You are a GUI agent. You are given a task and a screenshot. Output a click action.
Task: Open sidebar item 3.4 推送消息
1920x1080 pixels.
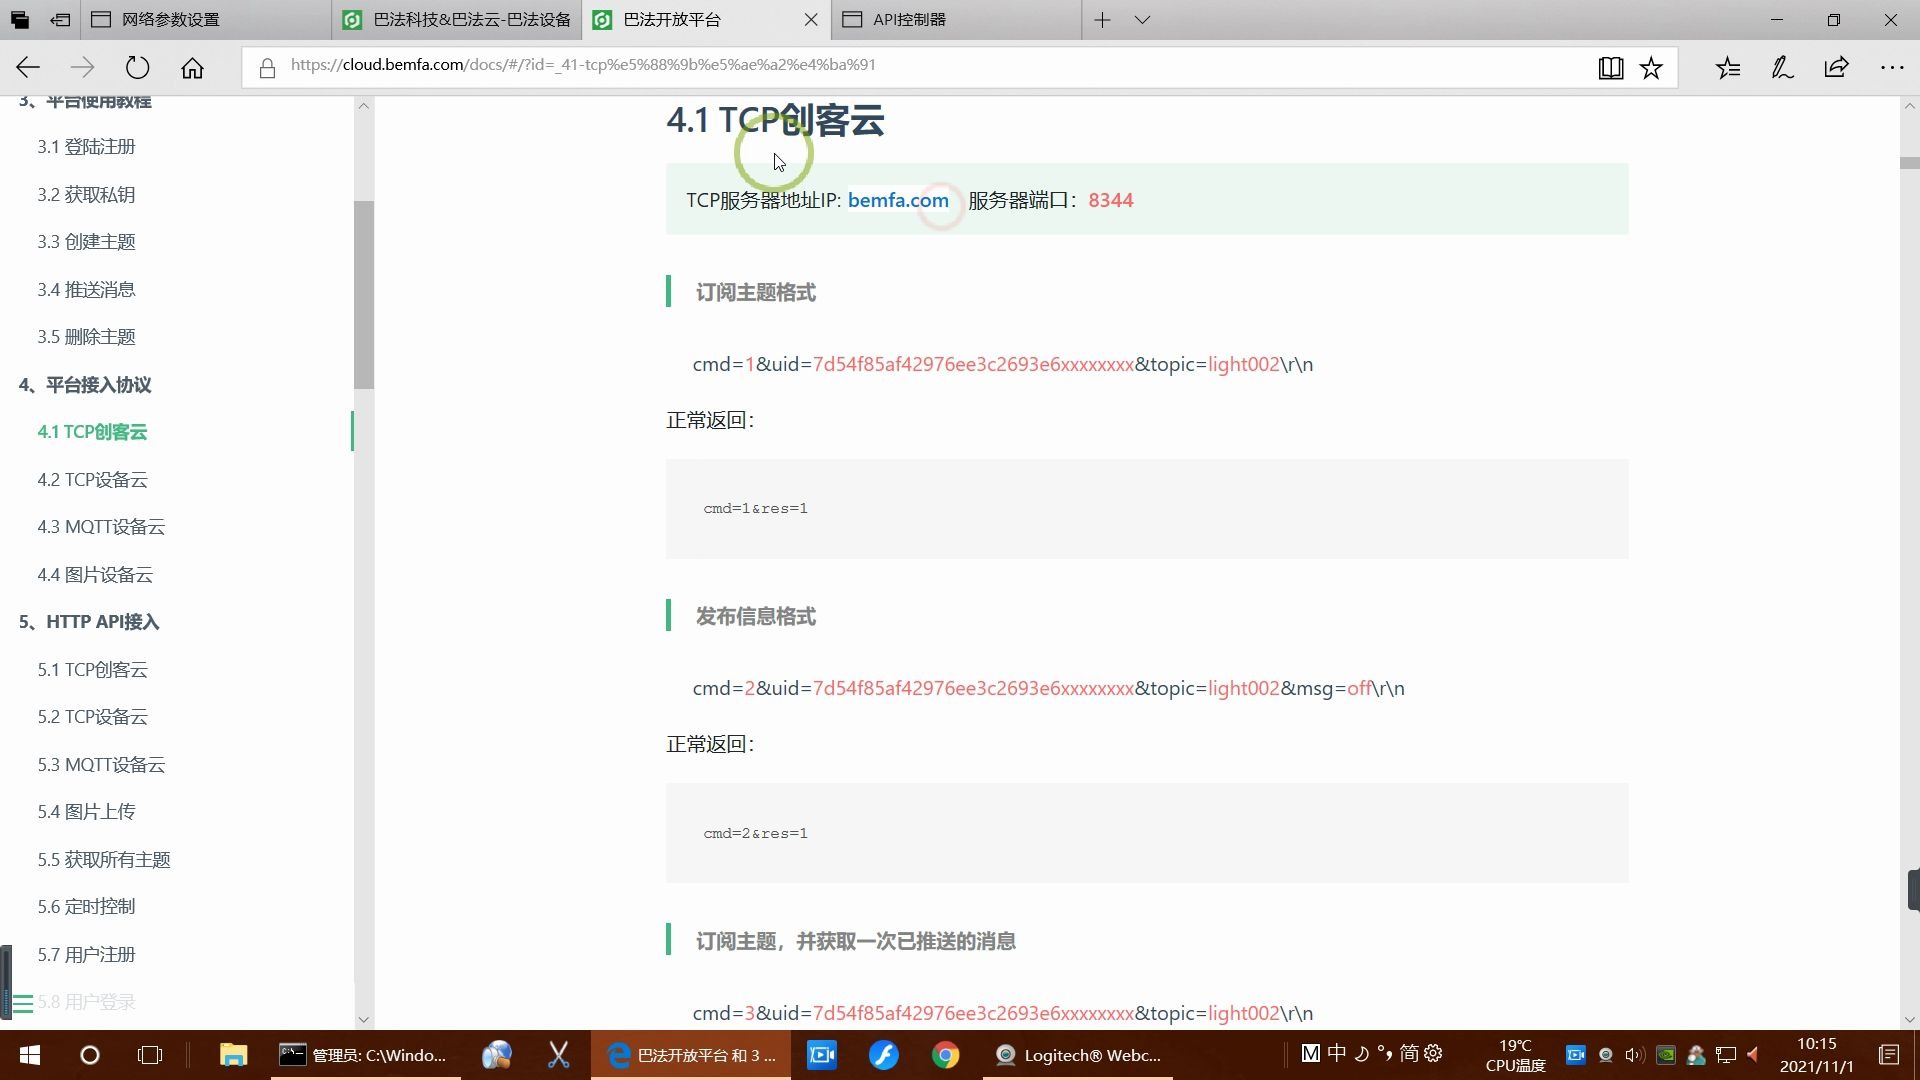click(86, 290)
